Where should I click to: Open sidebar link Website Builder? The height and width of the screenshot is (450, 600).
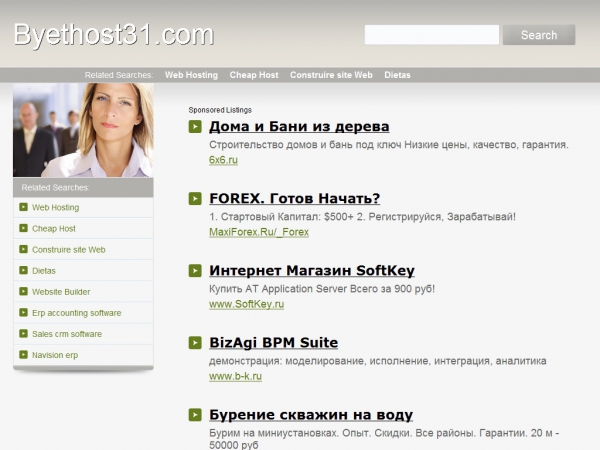[x=61, y=292]
